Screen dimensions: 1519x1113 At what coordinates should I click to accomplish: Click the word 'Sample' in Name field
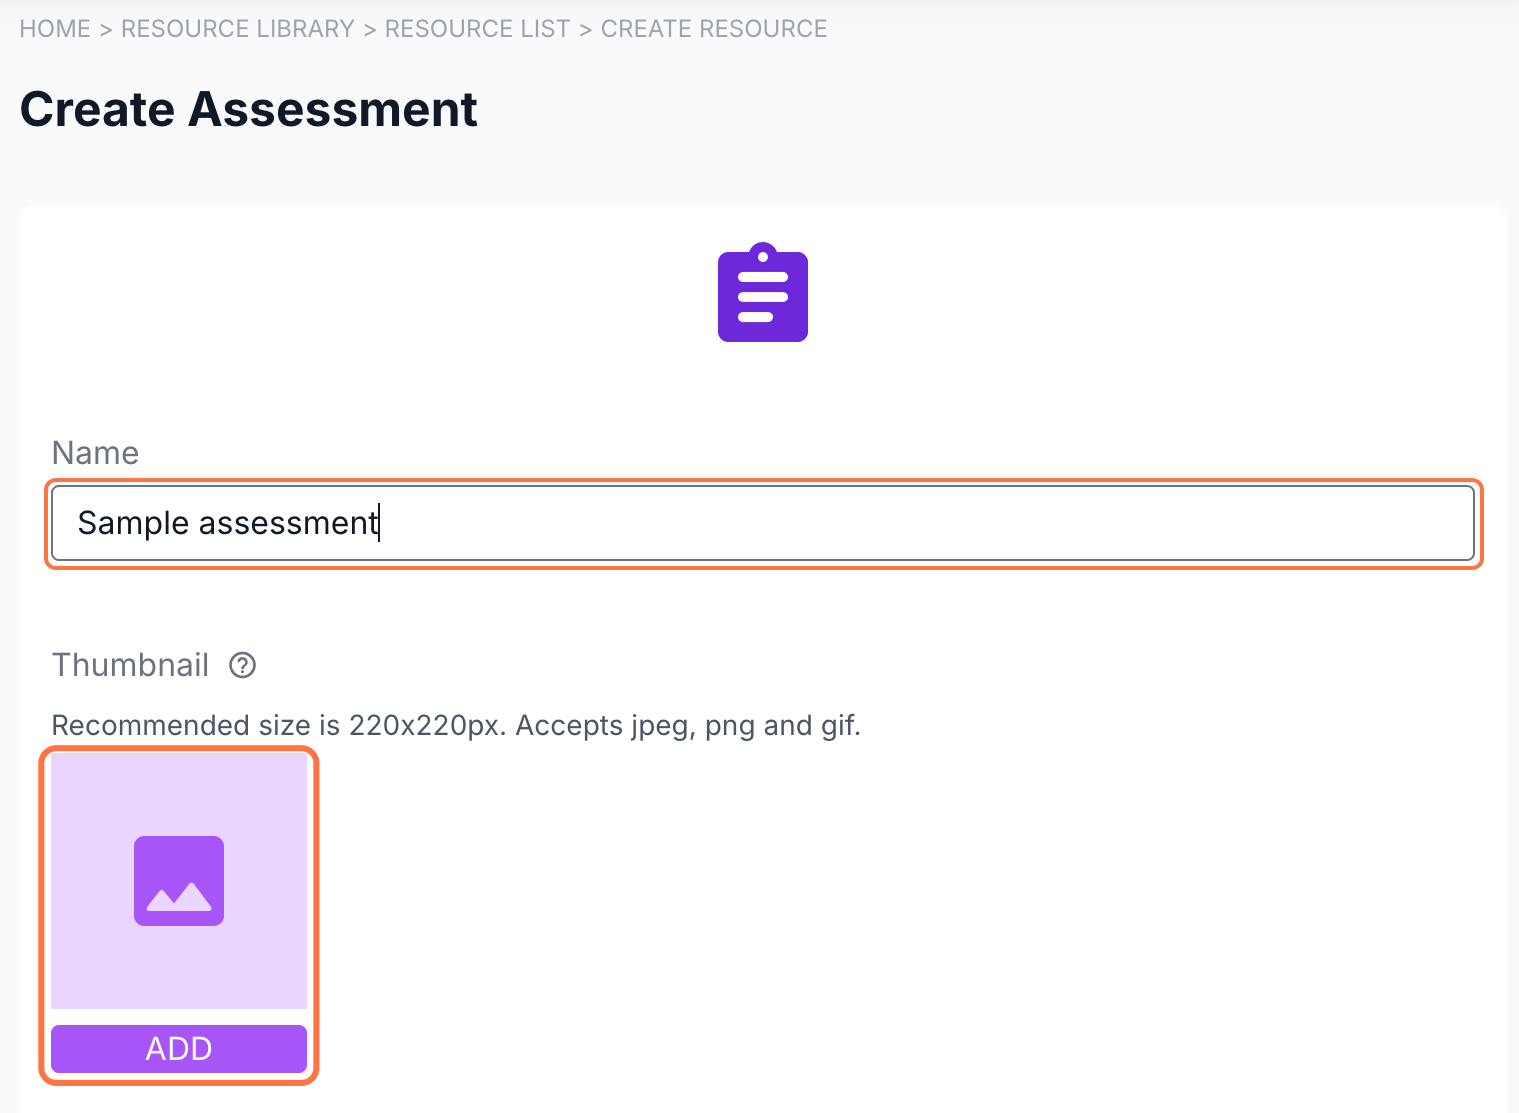[133, 523]
